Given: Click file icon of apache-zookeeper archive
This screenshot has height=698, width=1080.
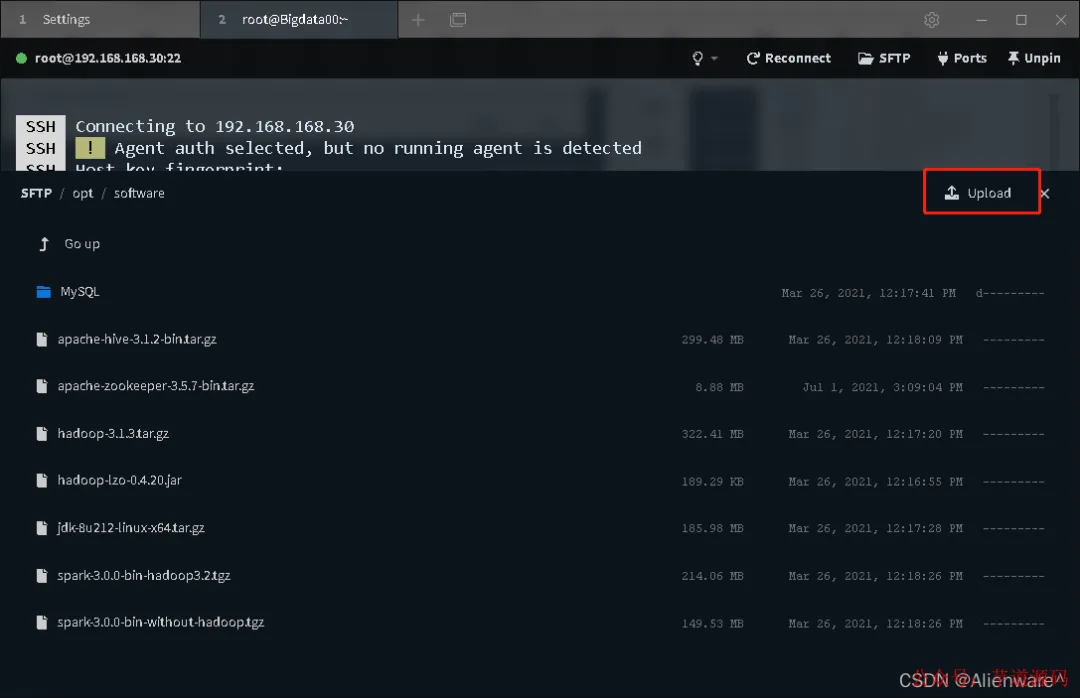Looking at the screenshot, I should point(42,386).
